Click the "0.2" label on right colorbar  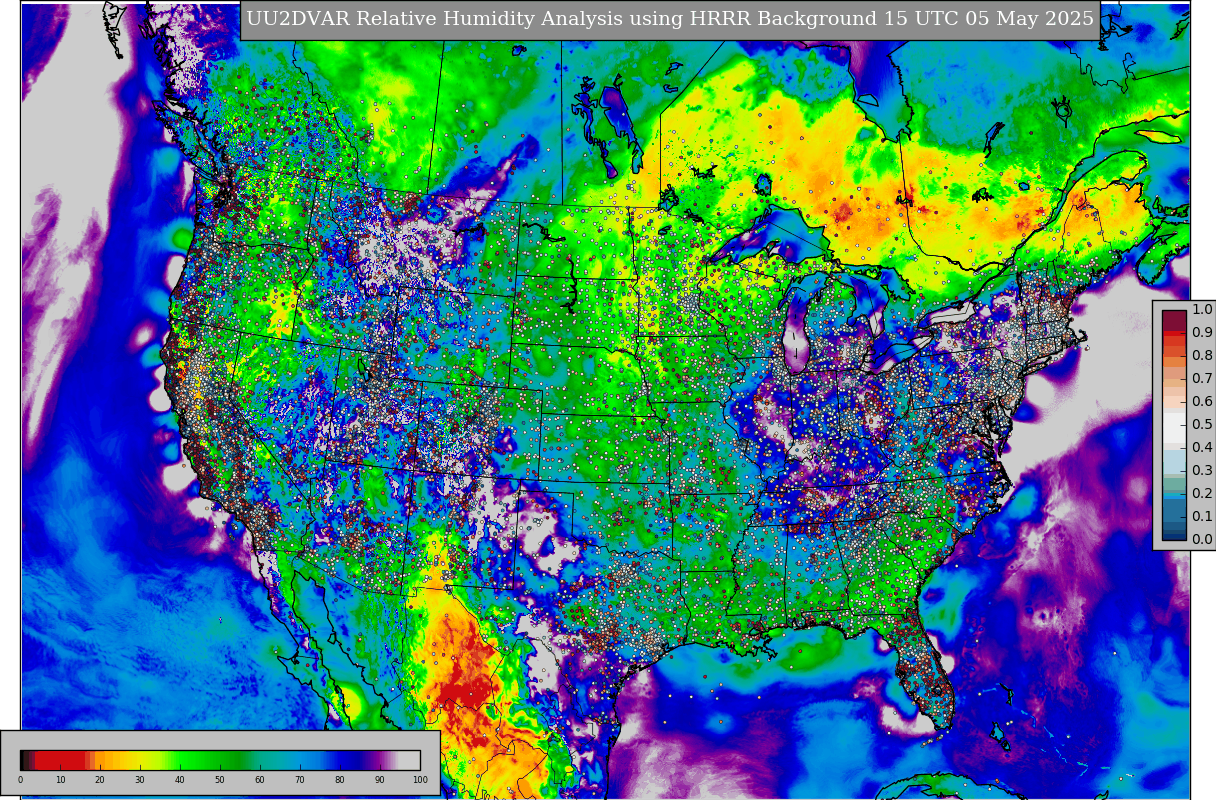(x=1202, y=493)
